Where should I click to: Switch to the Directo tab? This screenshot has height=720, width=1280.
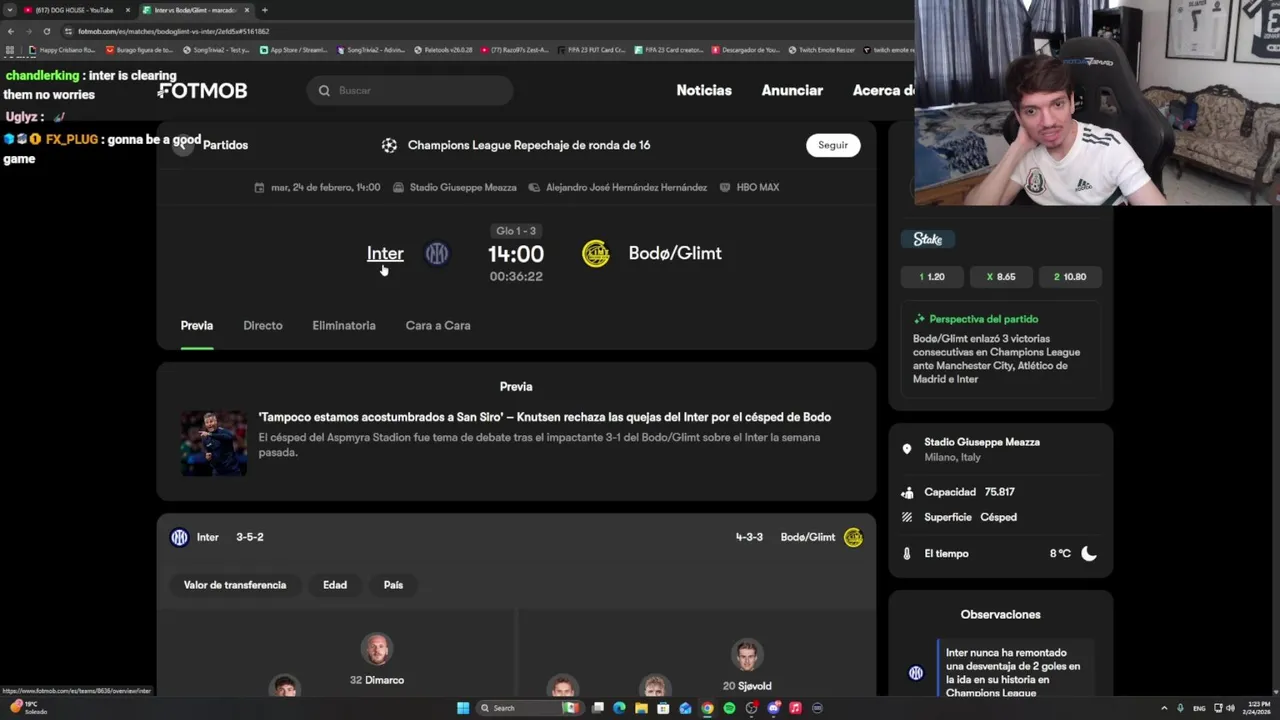263,326
